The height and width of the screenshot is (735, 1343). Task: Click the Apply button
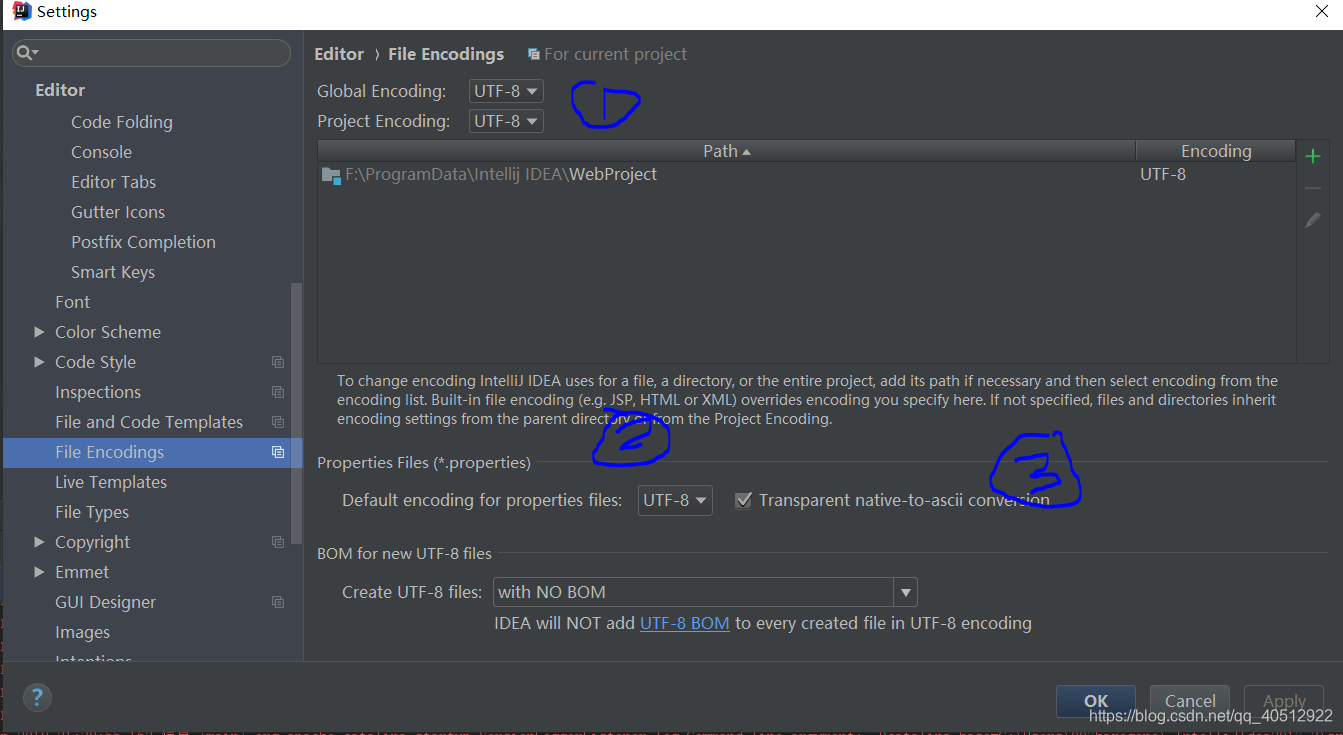1284,700
